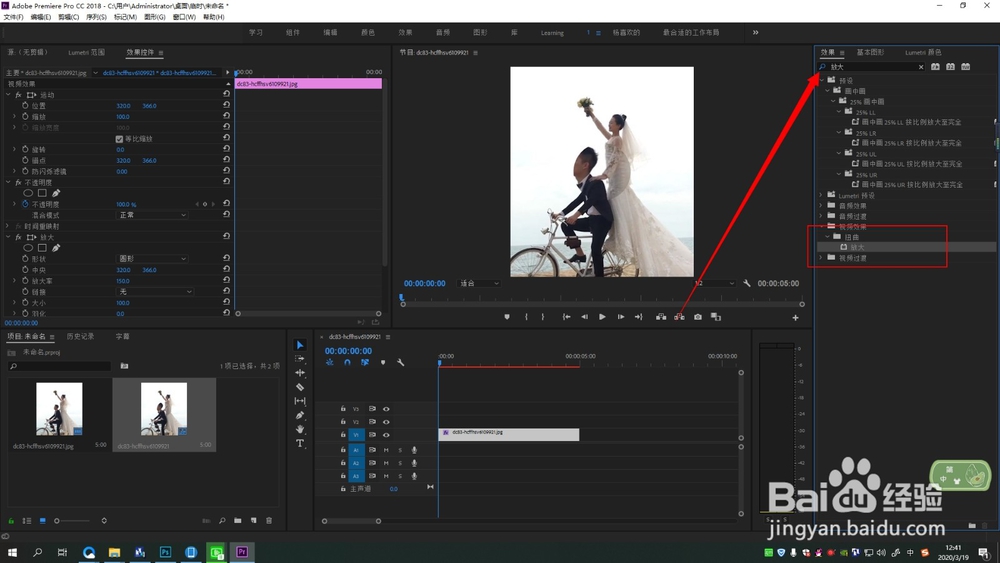Screen dimensions: 1000x563
Task: Click Add Marker in program monitor
Action: [507, 317]
